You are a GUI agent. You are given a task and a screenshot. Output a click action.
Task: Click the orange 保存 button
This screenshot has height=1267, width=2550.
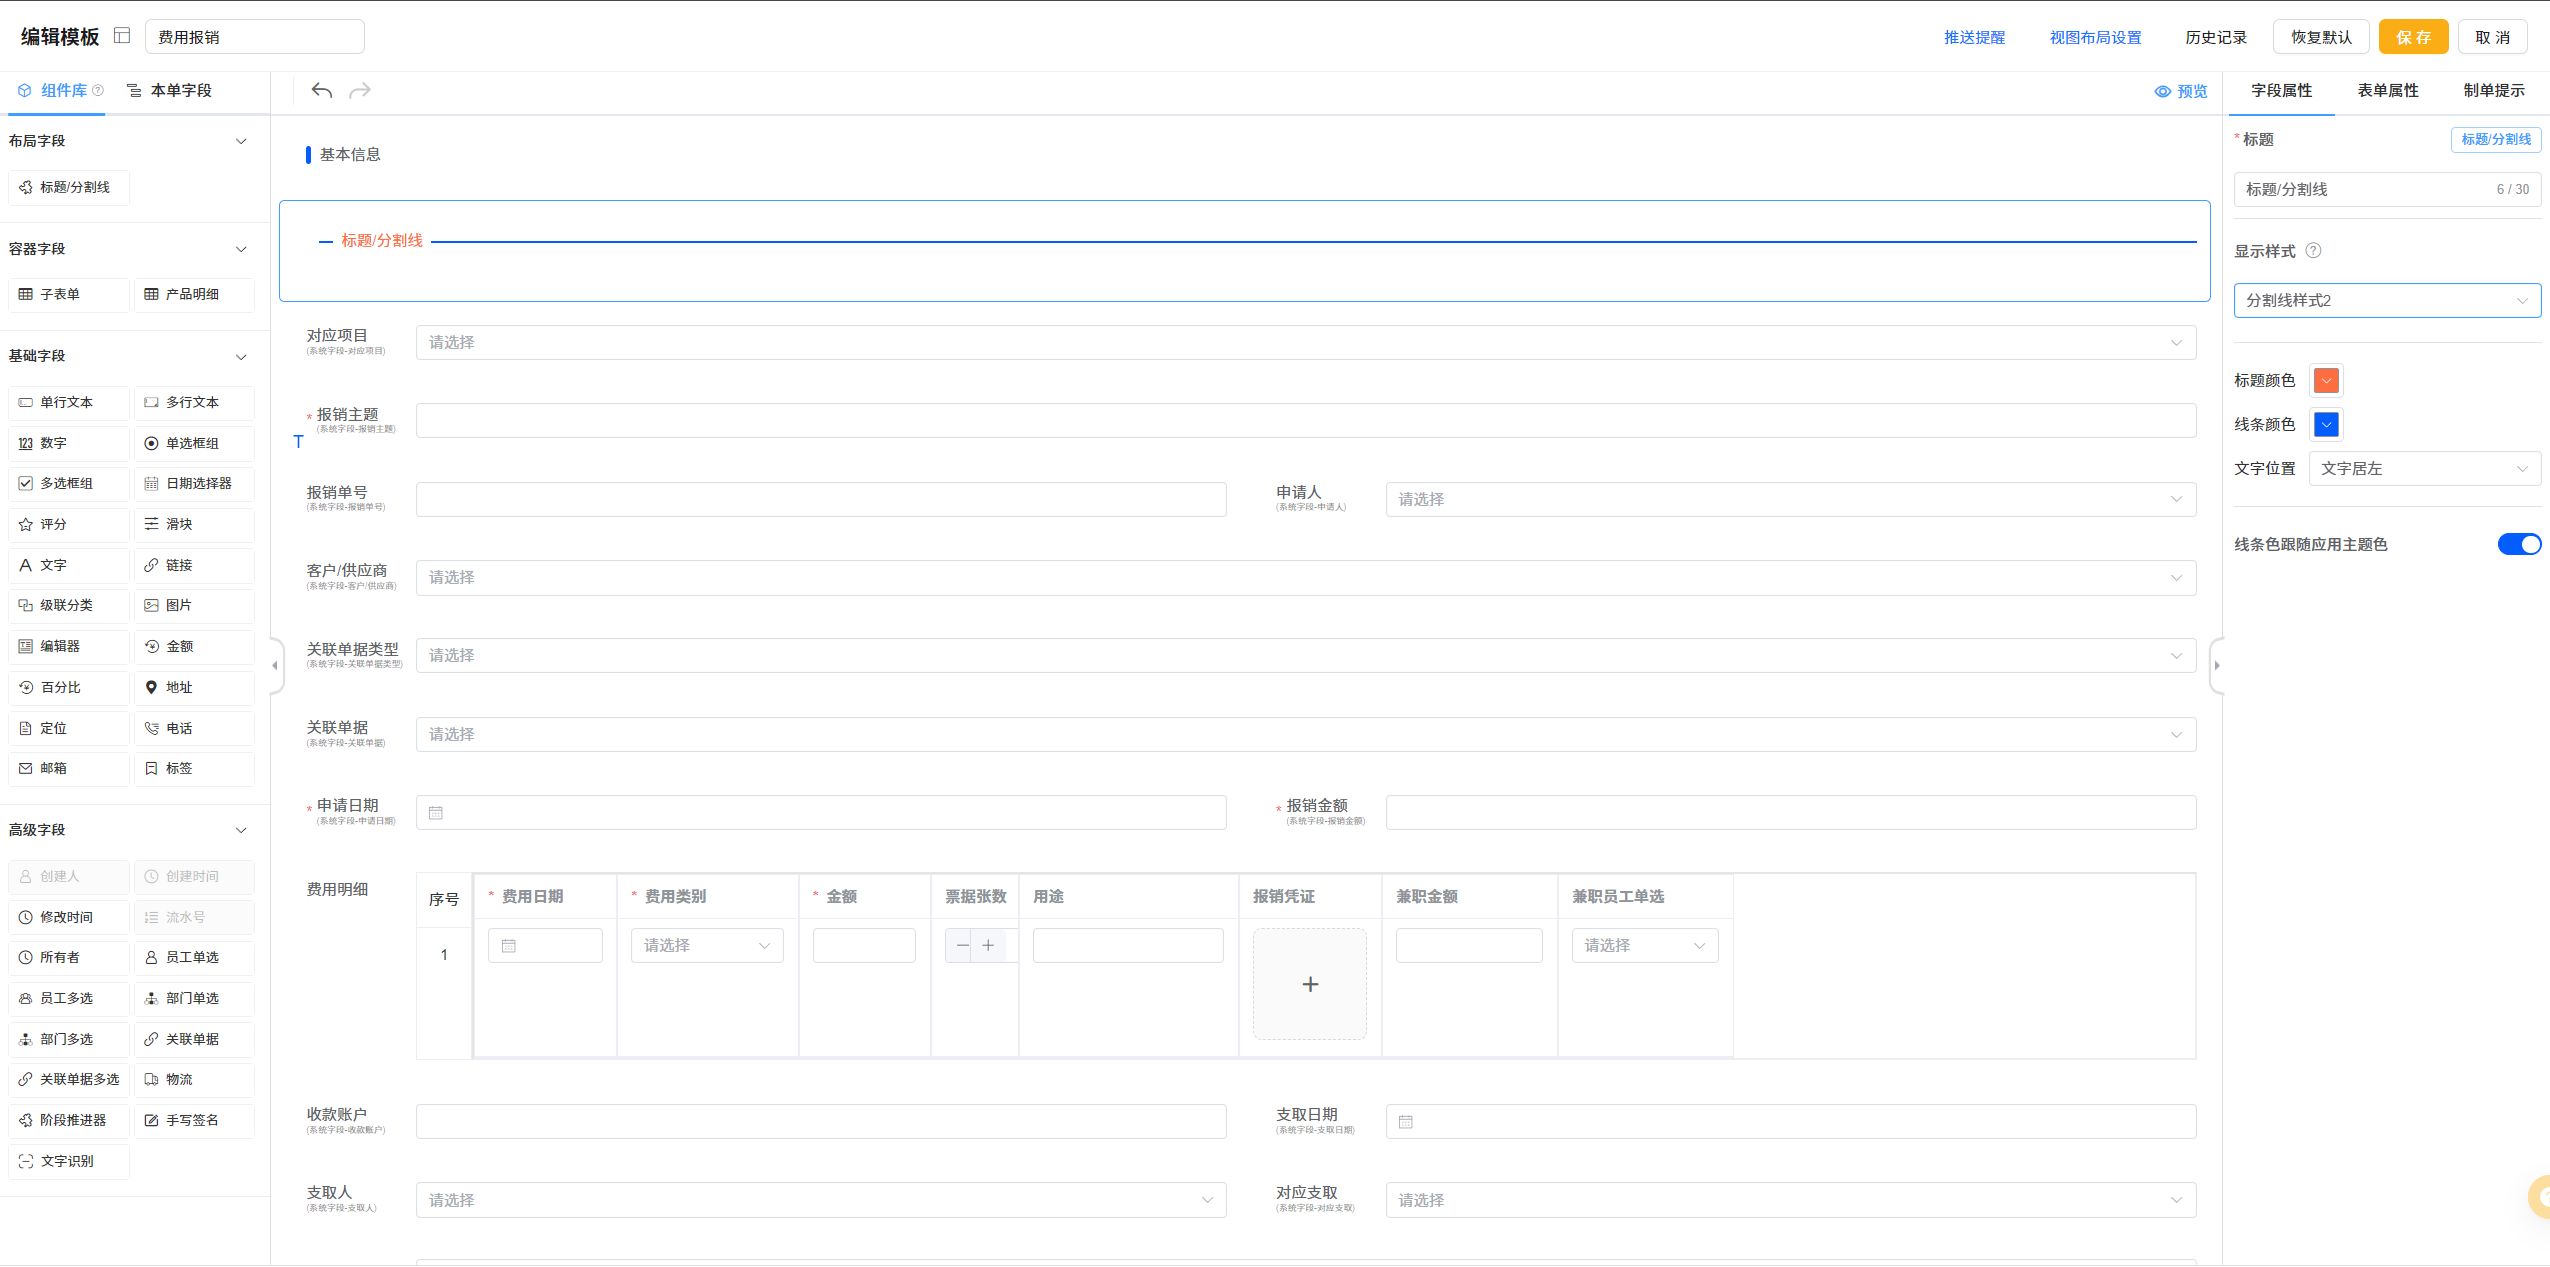(x=2412, y=37)
